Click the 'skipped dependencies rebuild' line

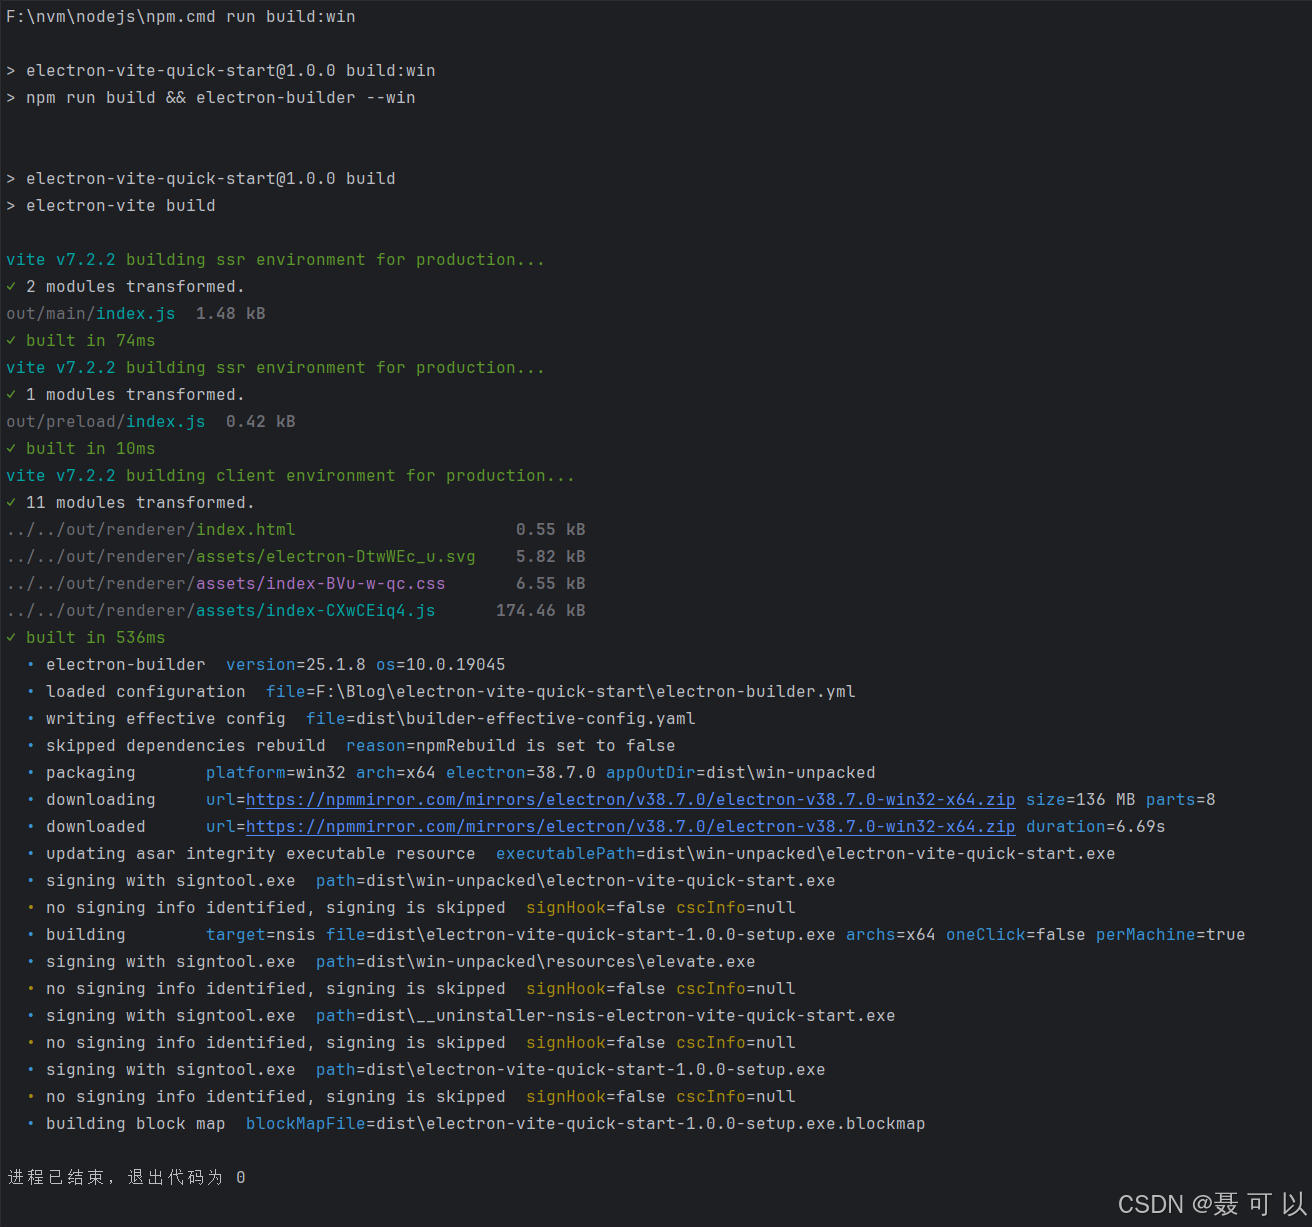(x=351, y=746)
